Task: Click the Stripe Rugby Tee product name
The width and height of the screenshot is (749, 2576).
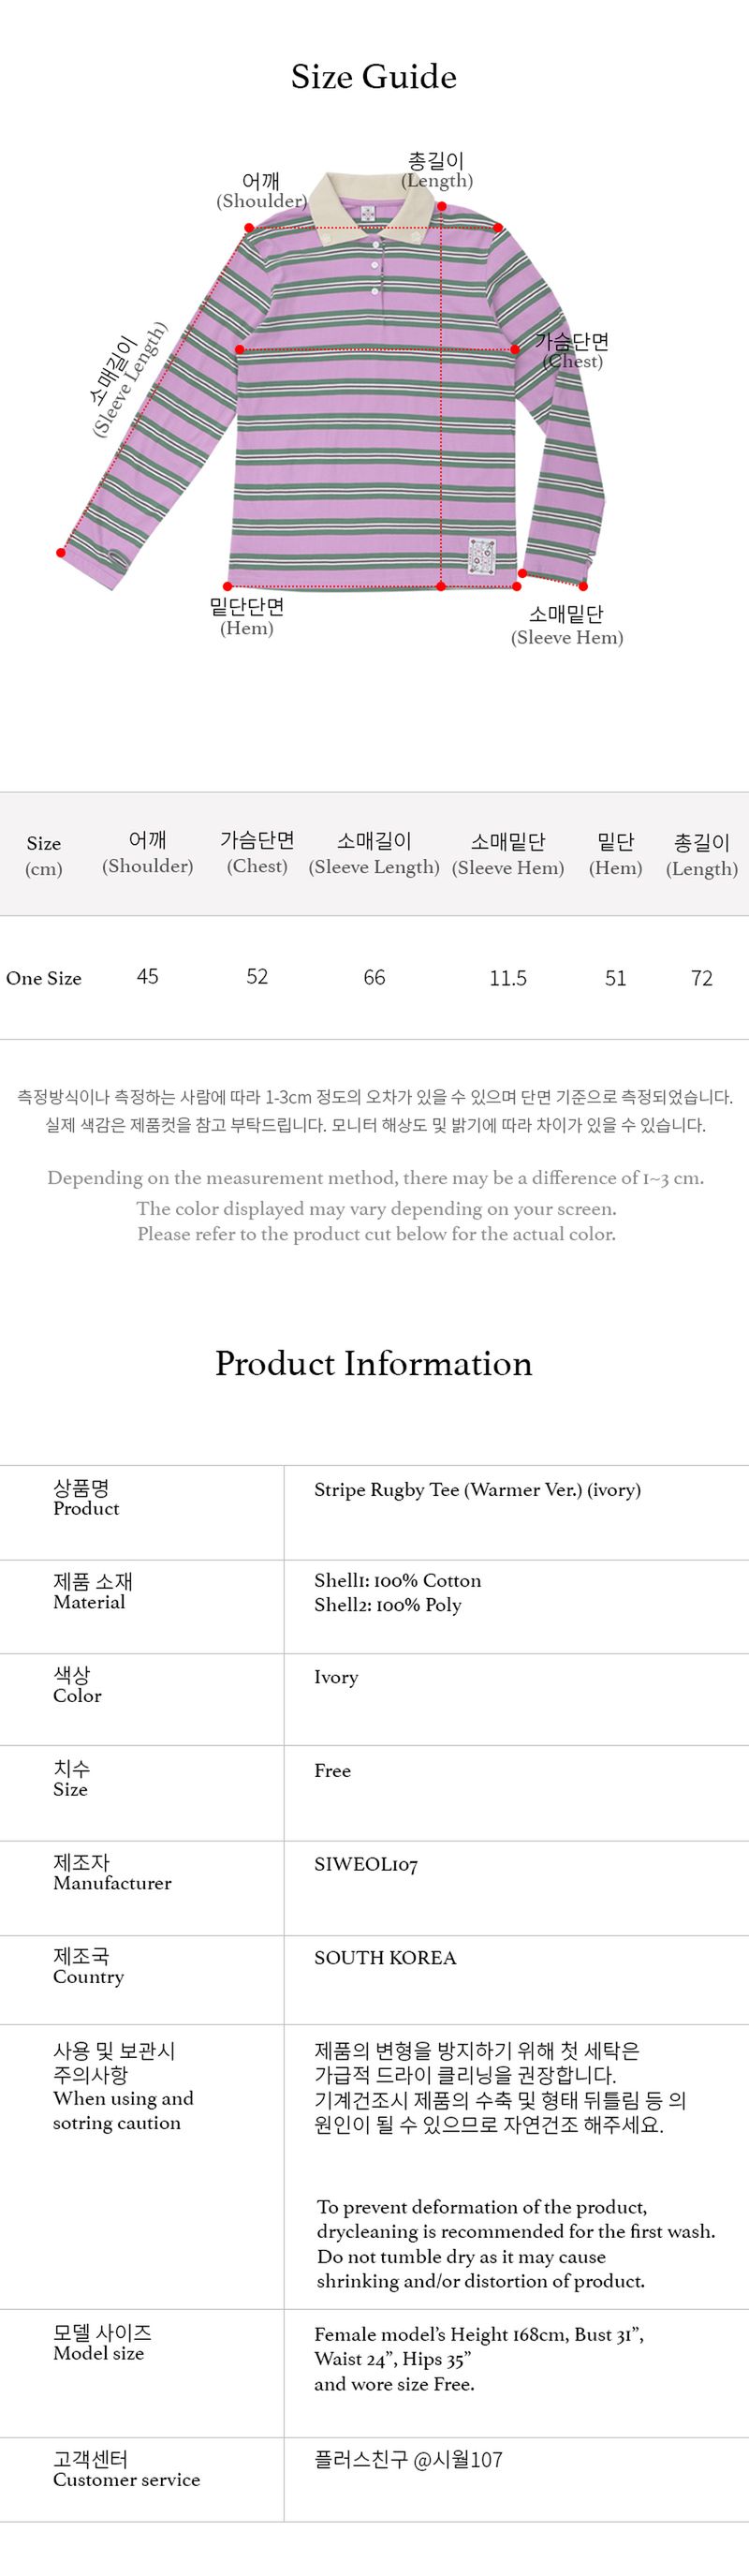Action: pyautogui.click(x=477, y=1490)
